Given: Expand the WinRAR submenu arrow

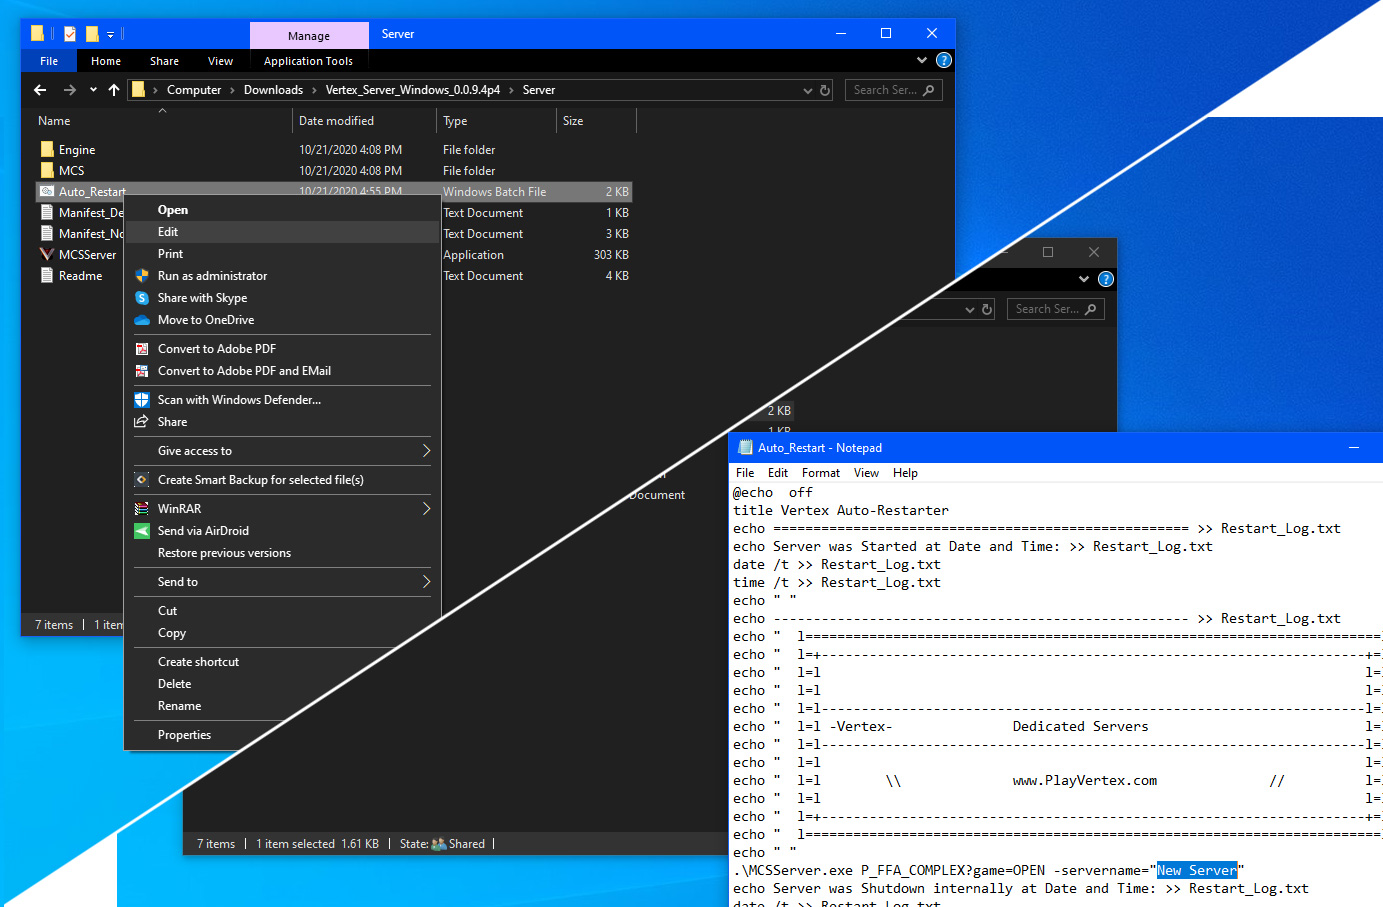Looking at the screenshot, I should tap(426, 509).
